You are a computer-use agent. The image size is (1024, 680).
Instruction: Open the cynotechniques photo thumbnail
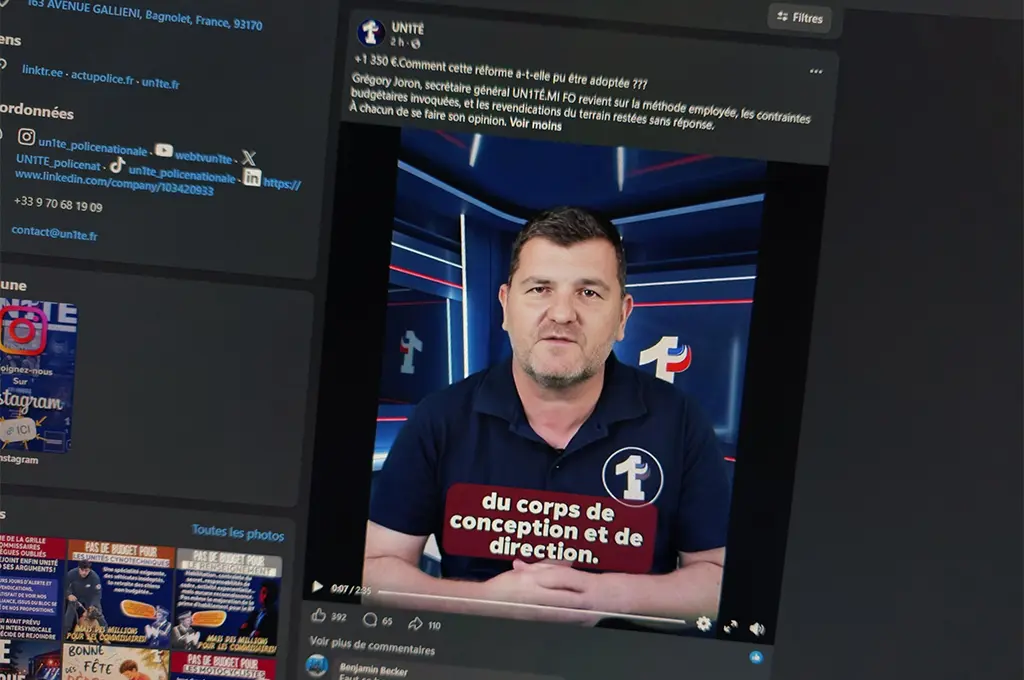coord(120,594)
